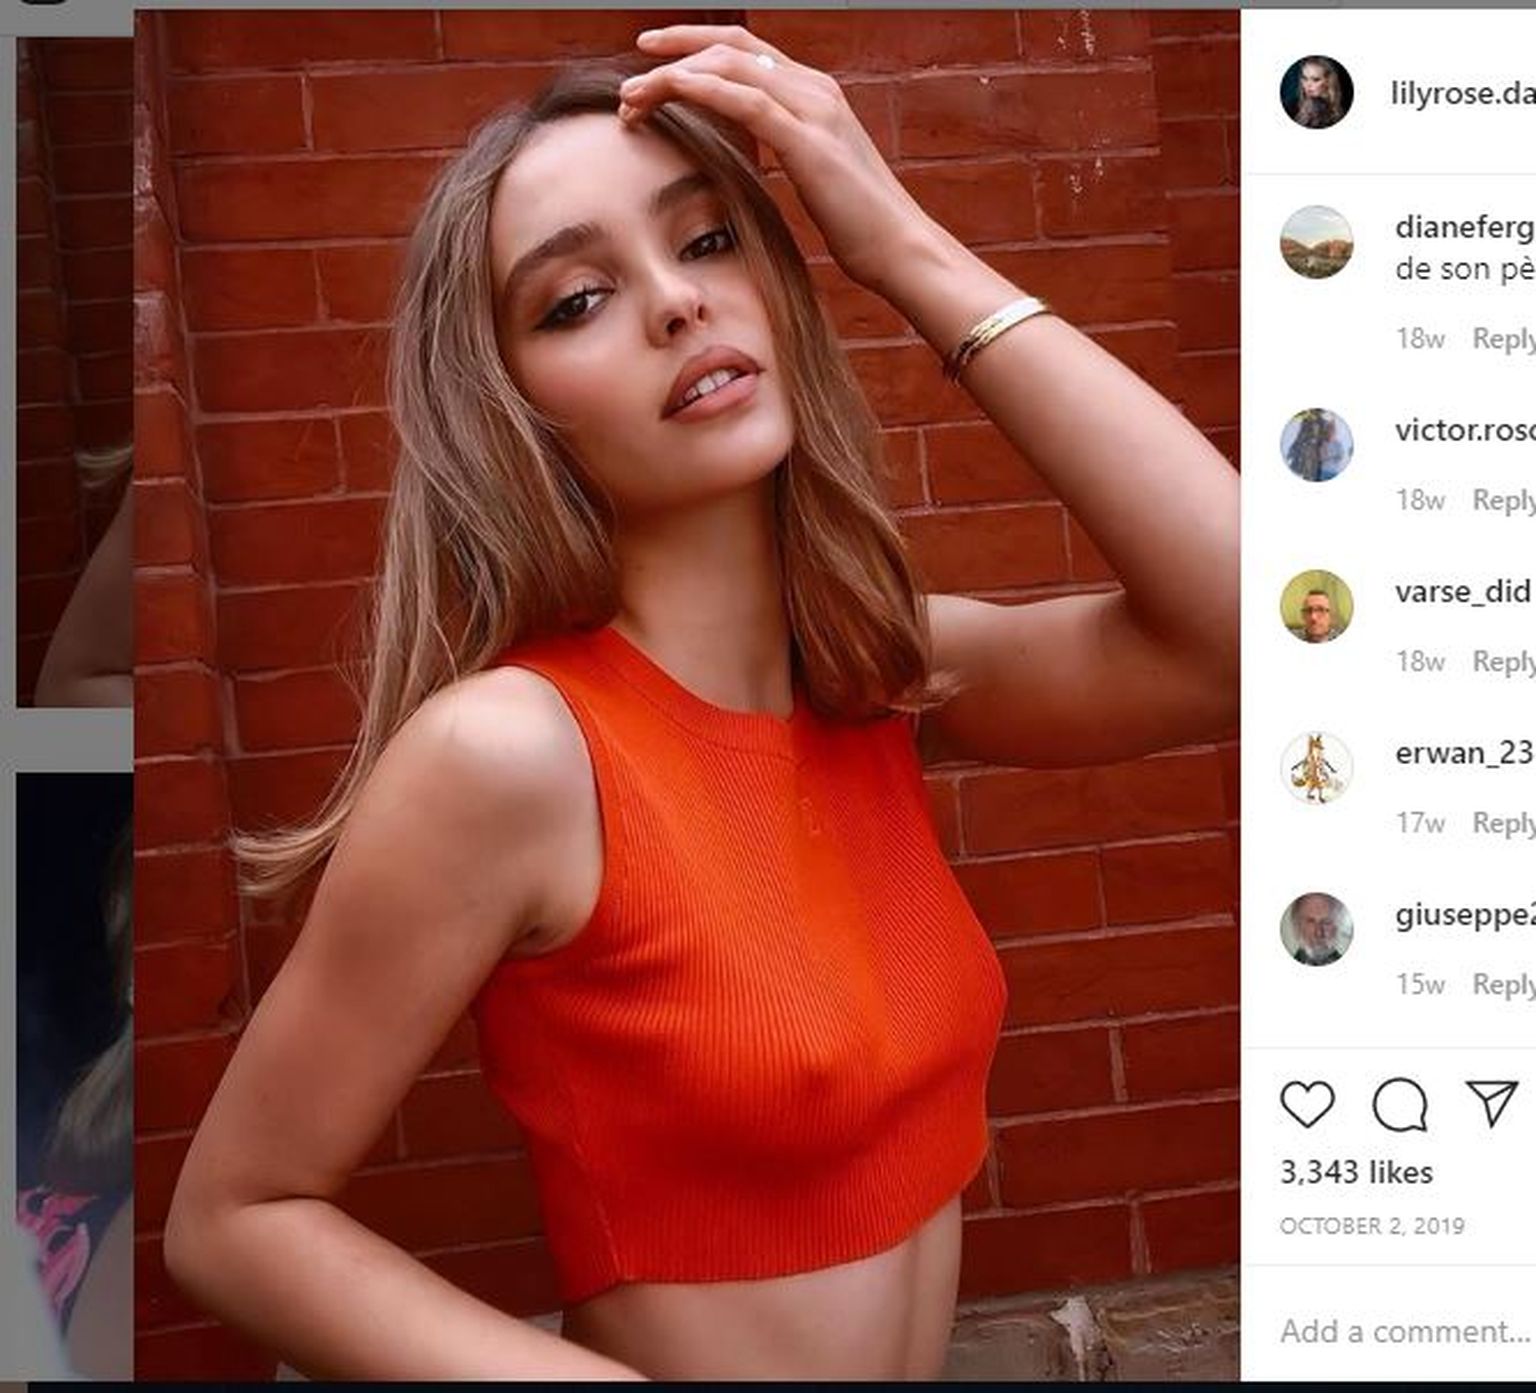Screen dimensions: 1536x1393
Task: Open erwan_23 commenter avatar
Action: click(x=1316, y=768)
